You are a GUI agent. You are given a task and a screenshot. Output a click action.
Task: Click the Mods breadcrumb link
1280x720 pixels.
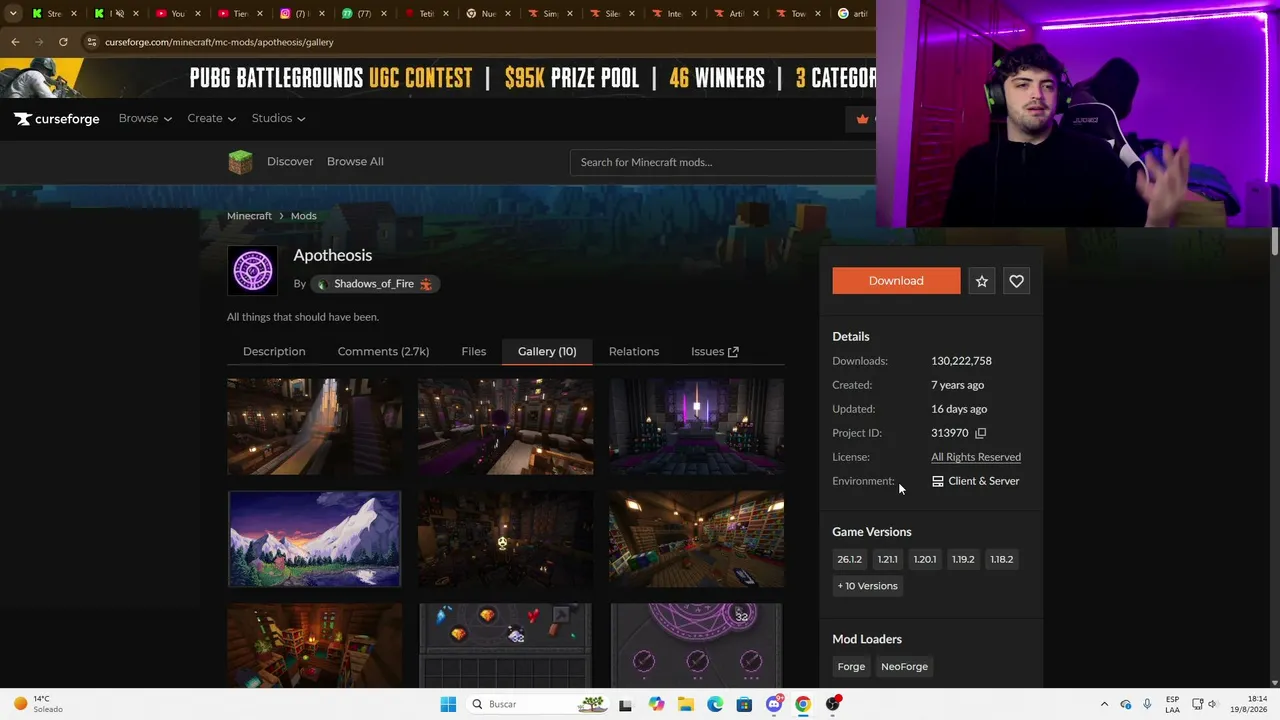click(x=304, y=216)
